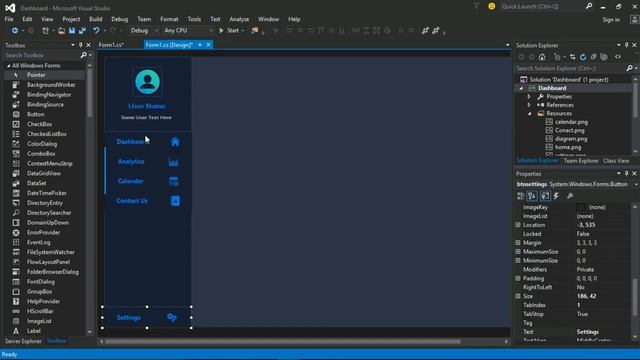Click the Solution Explorer Refresh icon
The height and width of the screenshot is (360, 640).
[x=583, y=57]
